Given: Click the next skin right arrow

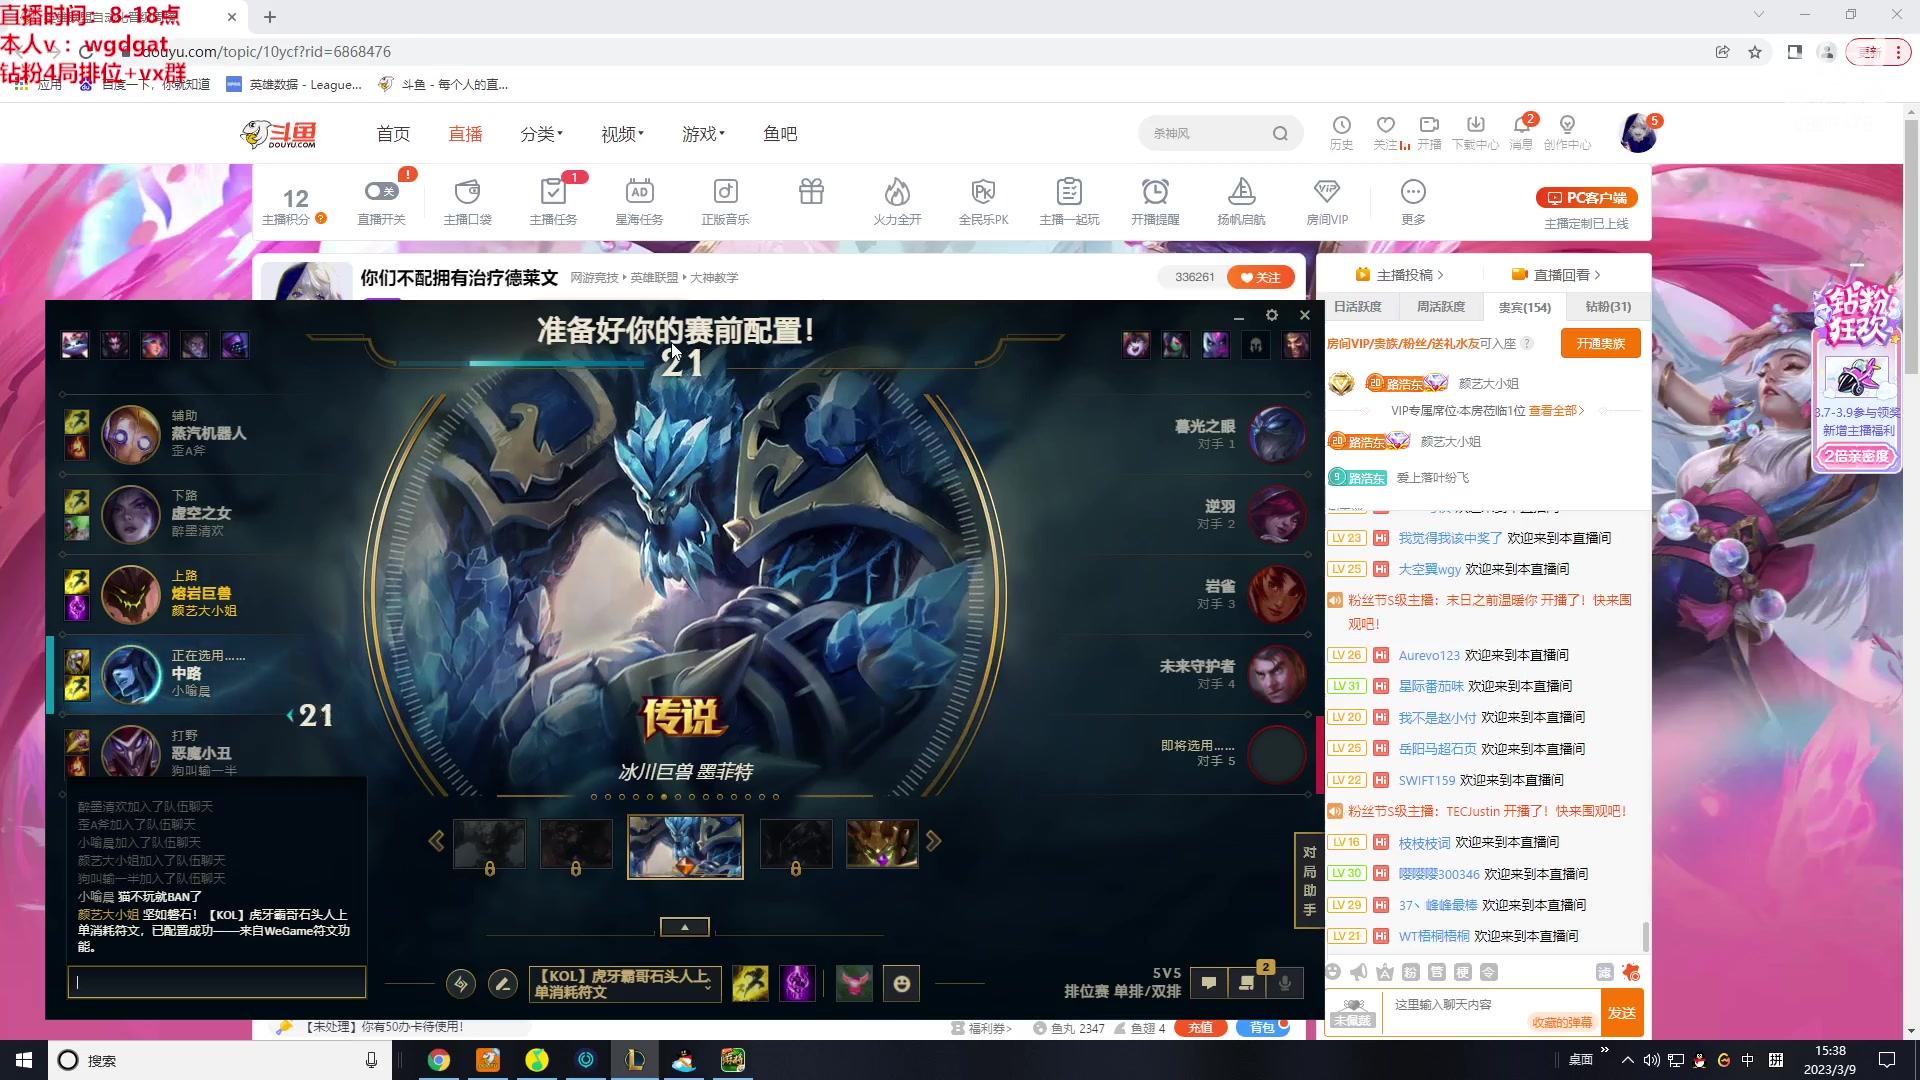Looking at the screenshot, I should pyautogui.click(x=934, y=842).
